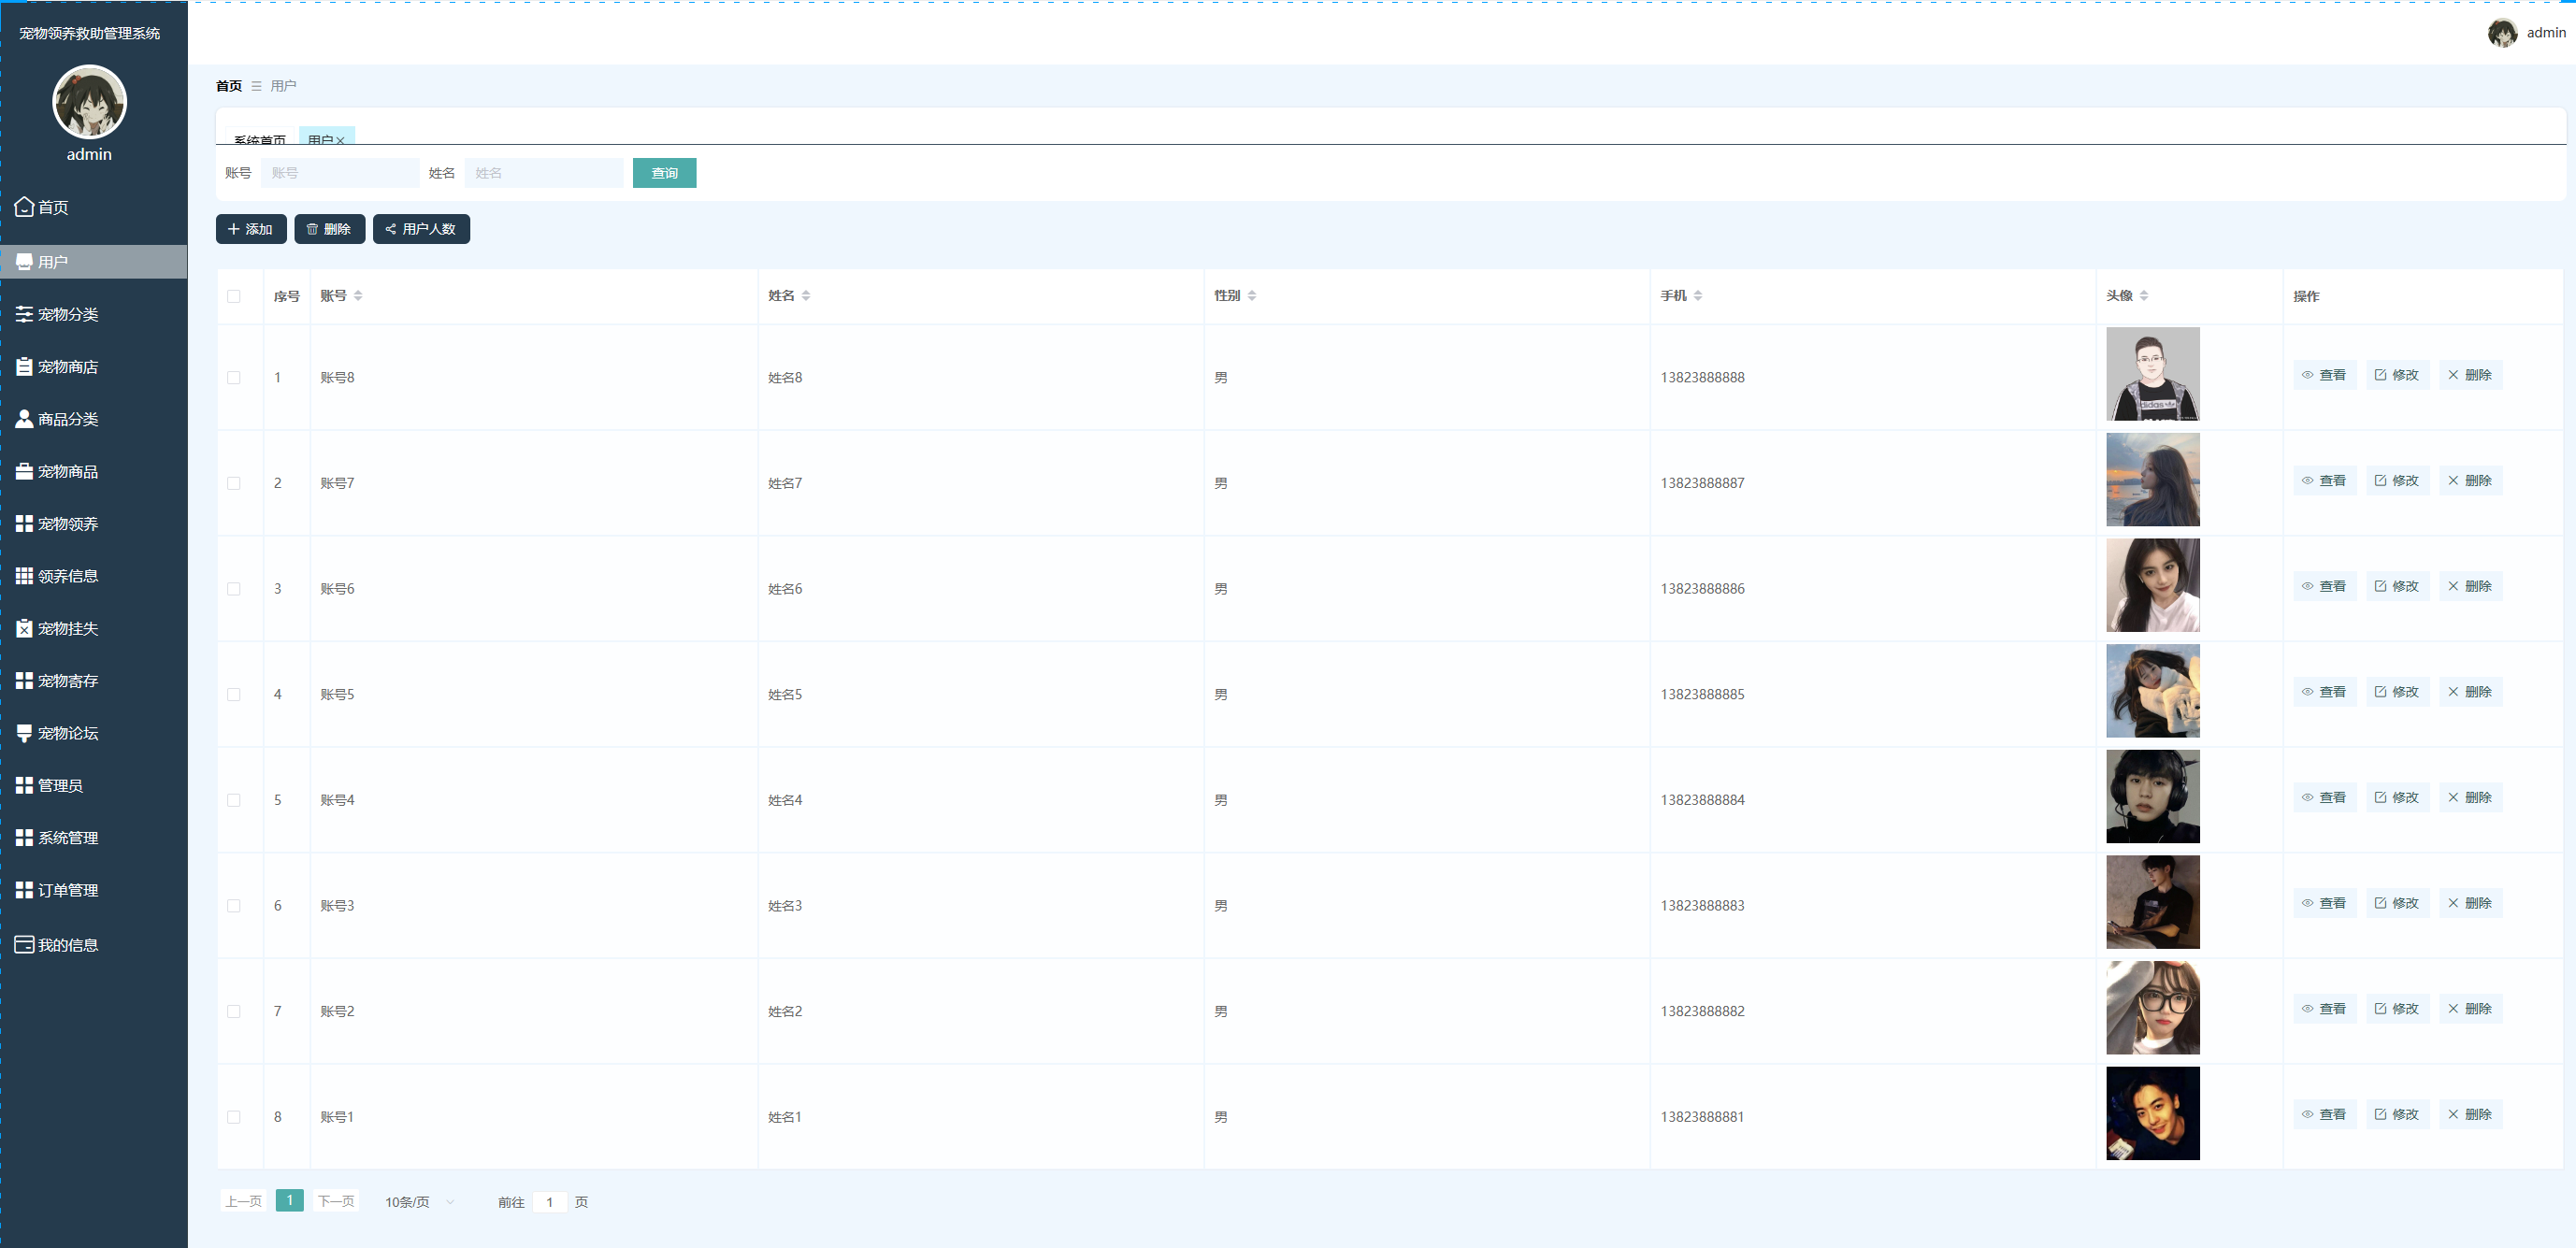Click the 宠物商店 clipboard icon
2576x1248 pixels.
pos(24,367)
